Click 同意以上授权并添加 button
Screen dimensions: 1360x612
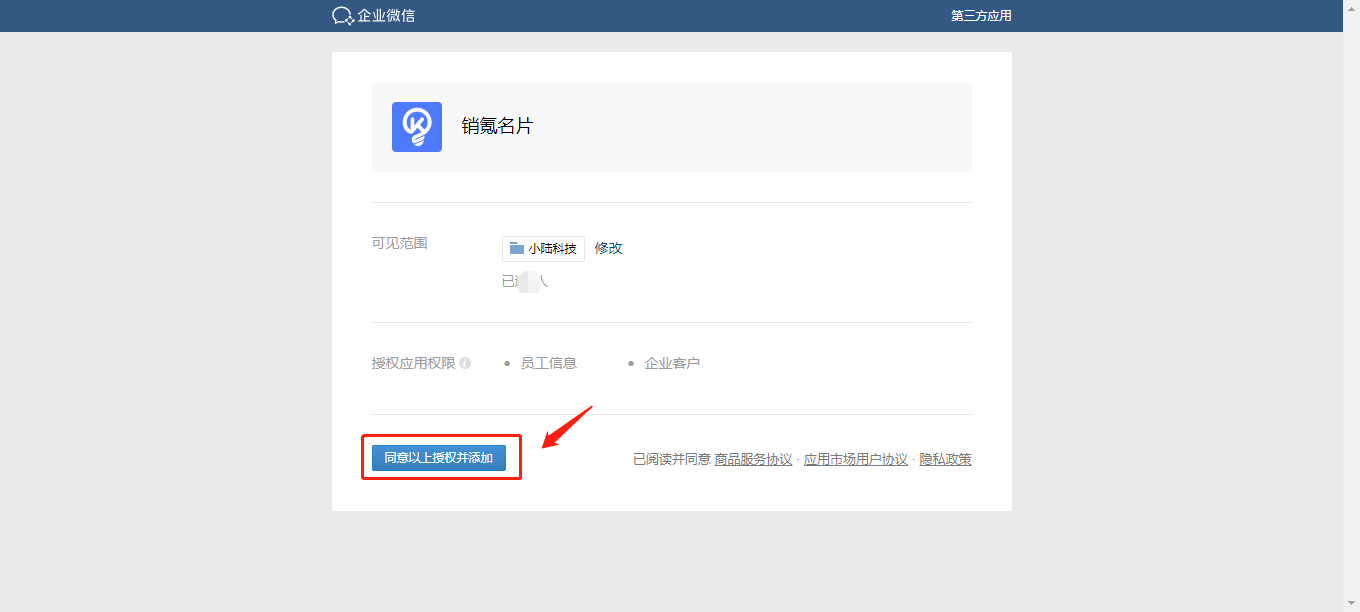pyautogui.click(x=439, y=458)
